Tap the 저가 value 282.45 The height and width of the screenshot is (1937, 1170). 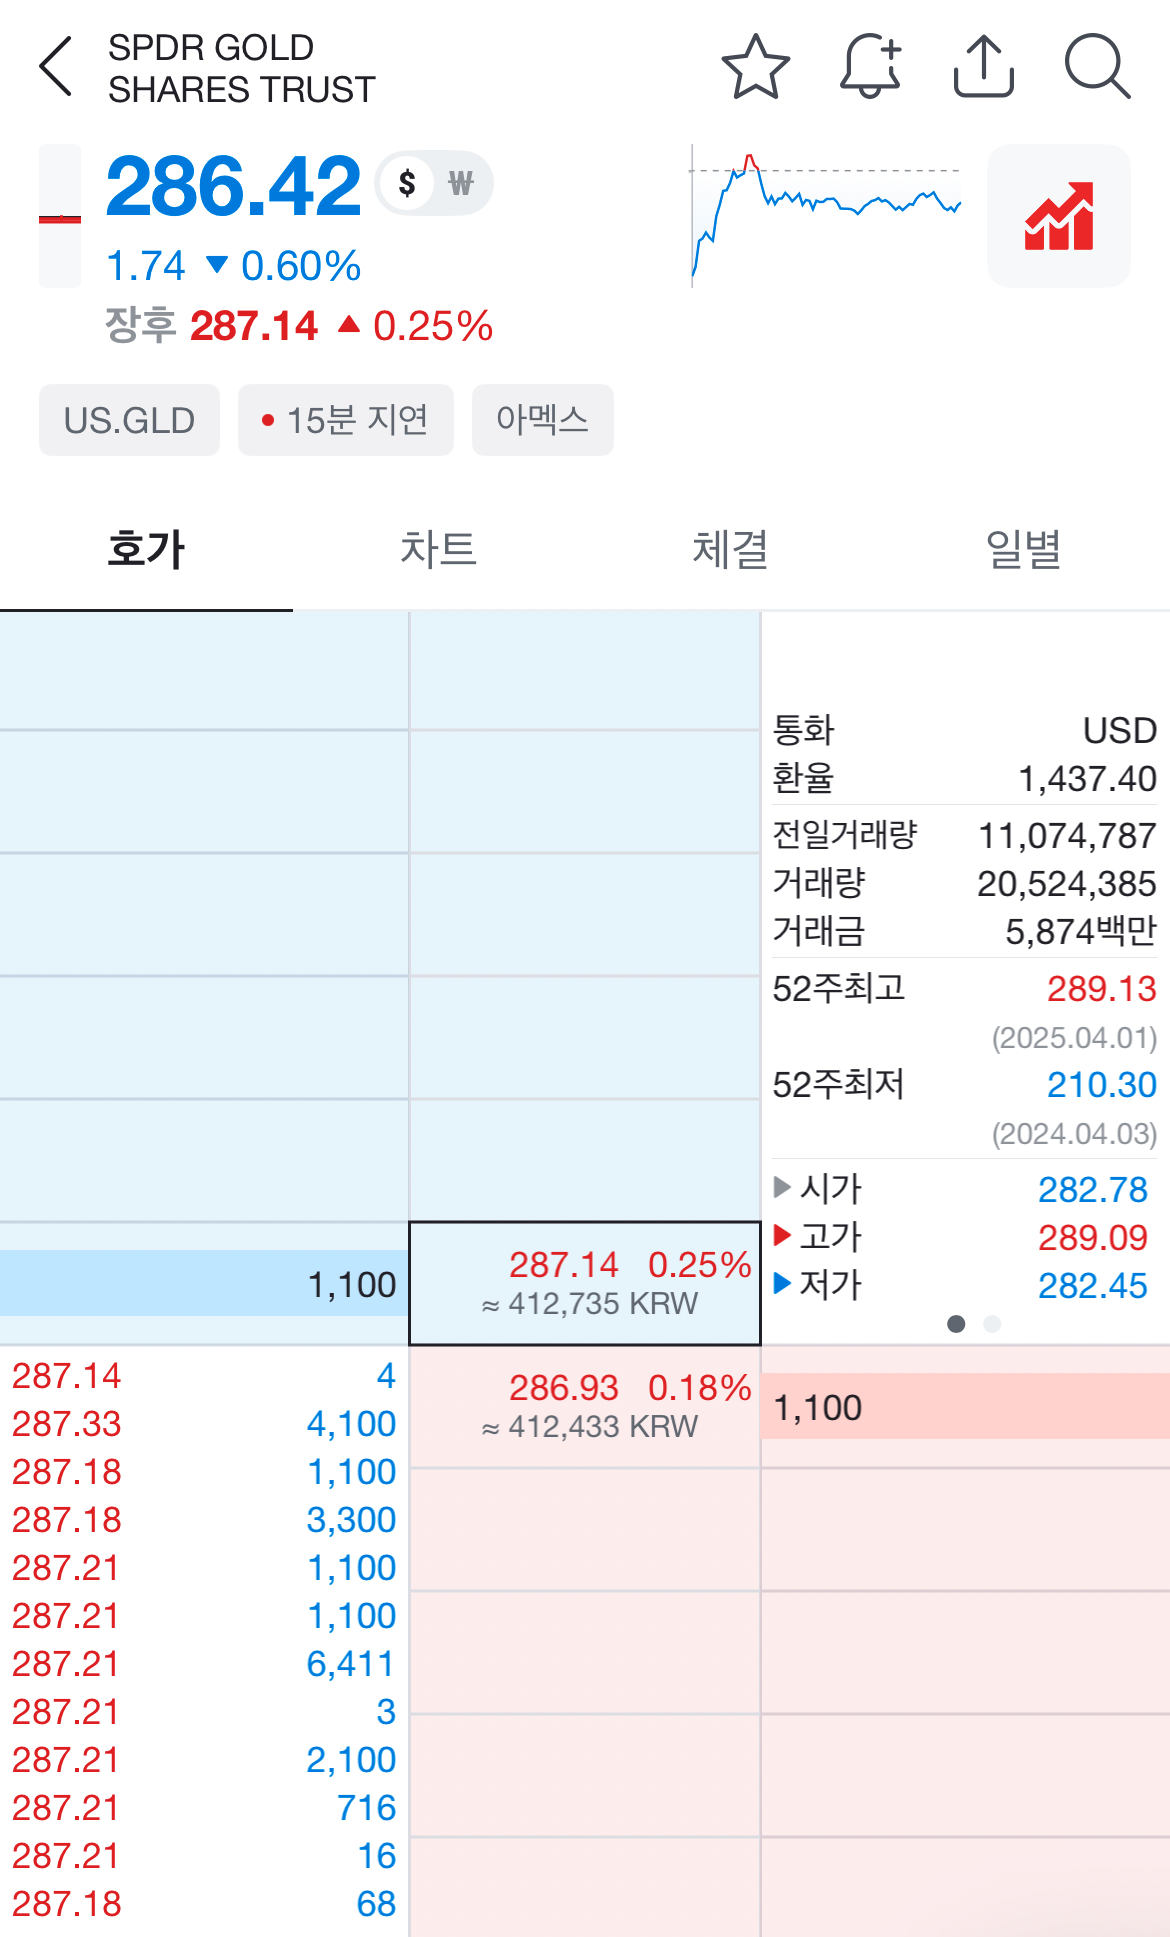pos(1092,1286)
